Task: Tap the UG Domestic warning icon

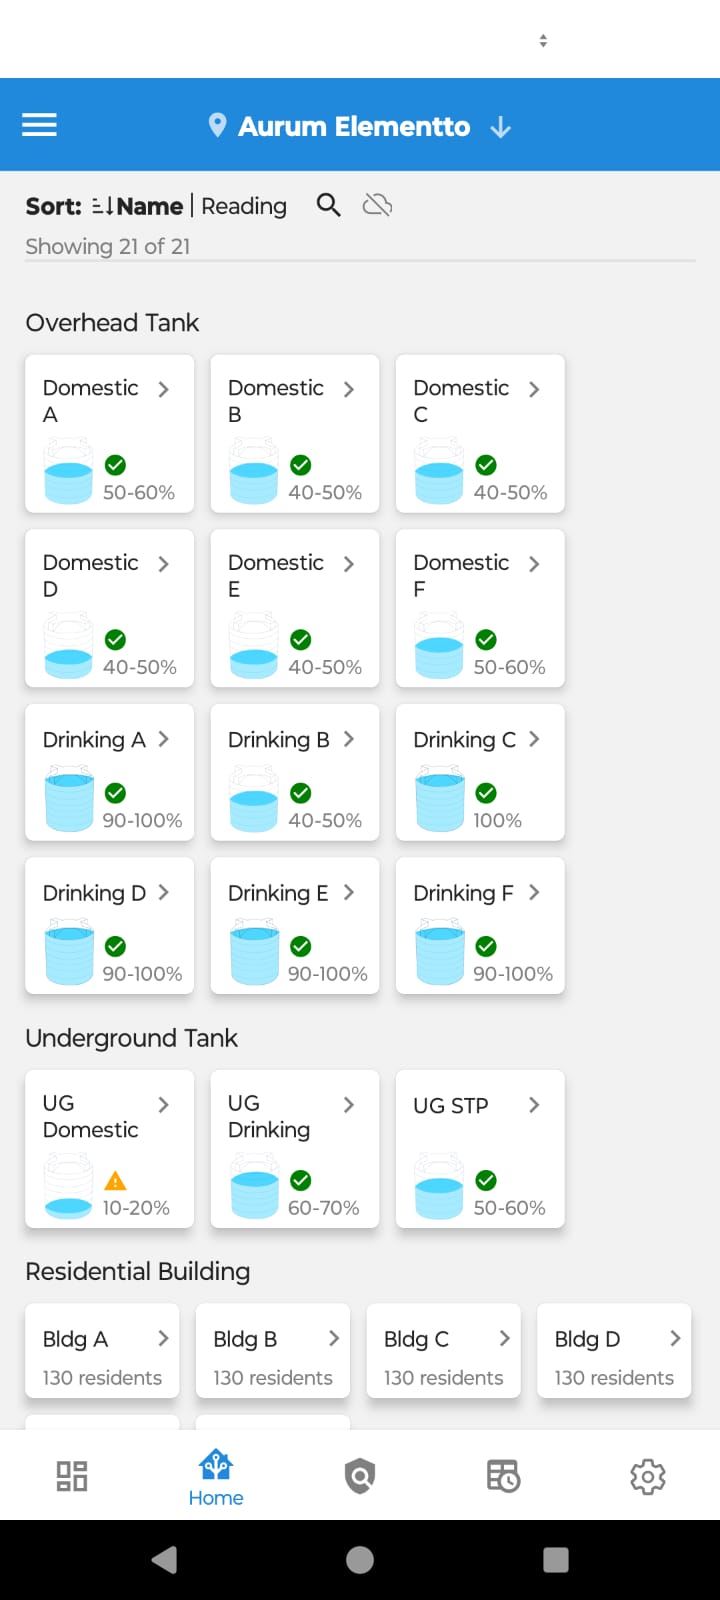Action: [116, 1181]
